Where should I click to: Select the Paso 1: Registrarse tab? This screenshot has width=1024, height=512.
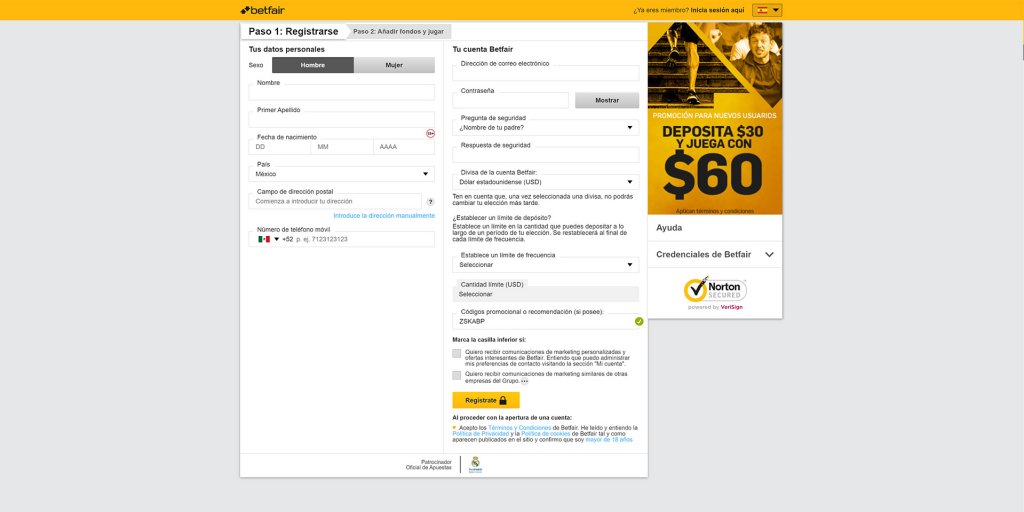click(293, 31)
